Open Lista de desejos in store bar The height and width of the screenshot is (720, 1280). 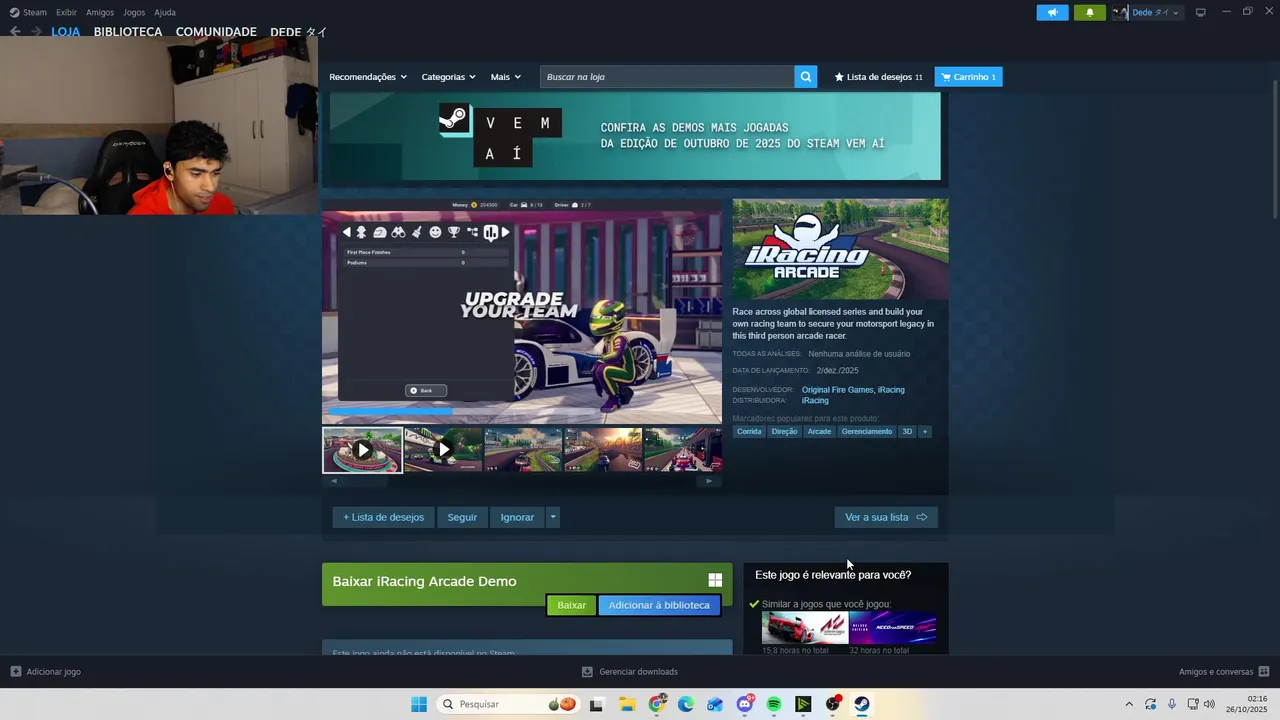point(879,77)
